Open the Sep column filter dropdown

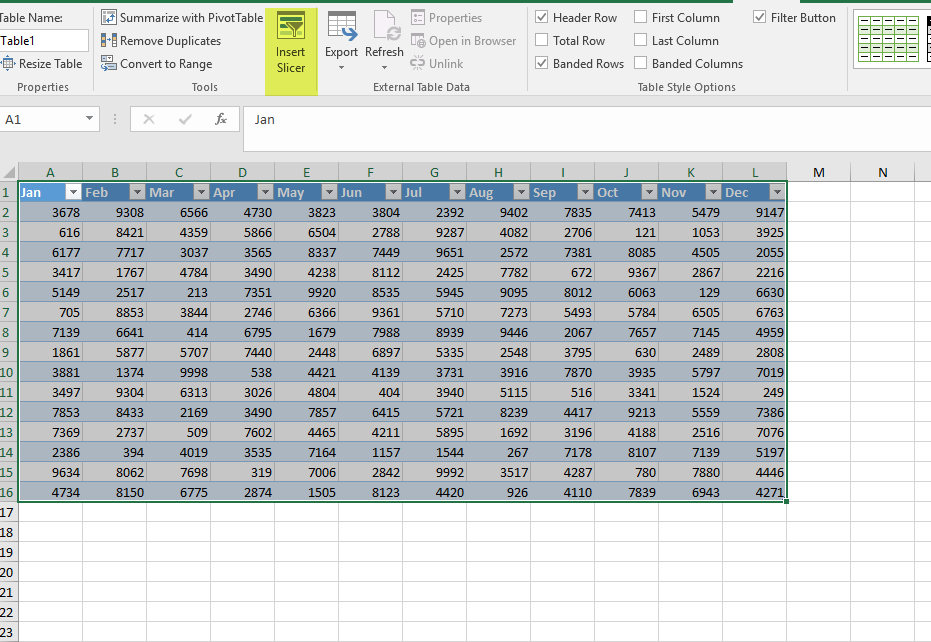pos(585,192)
